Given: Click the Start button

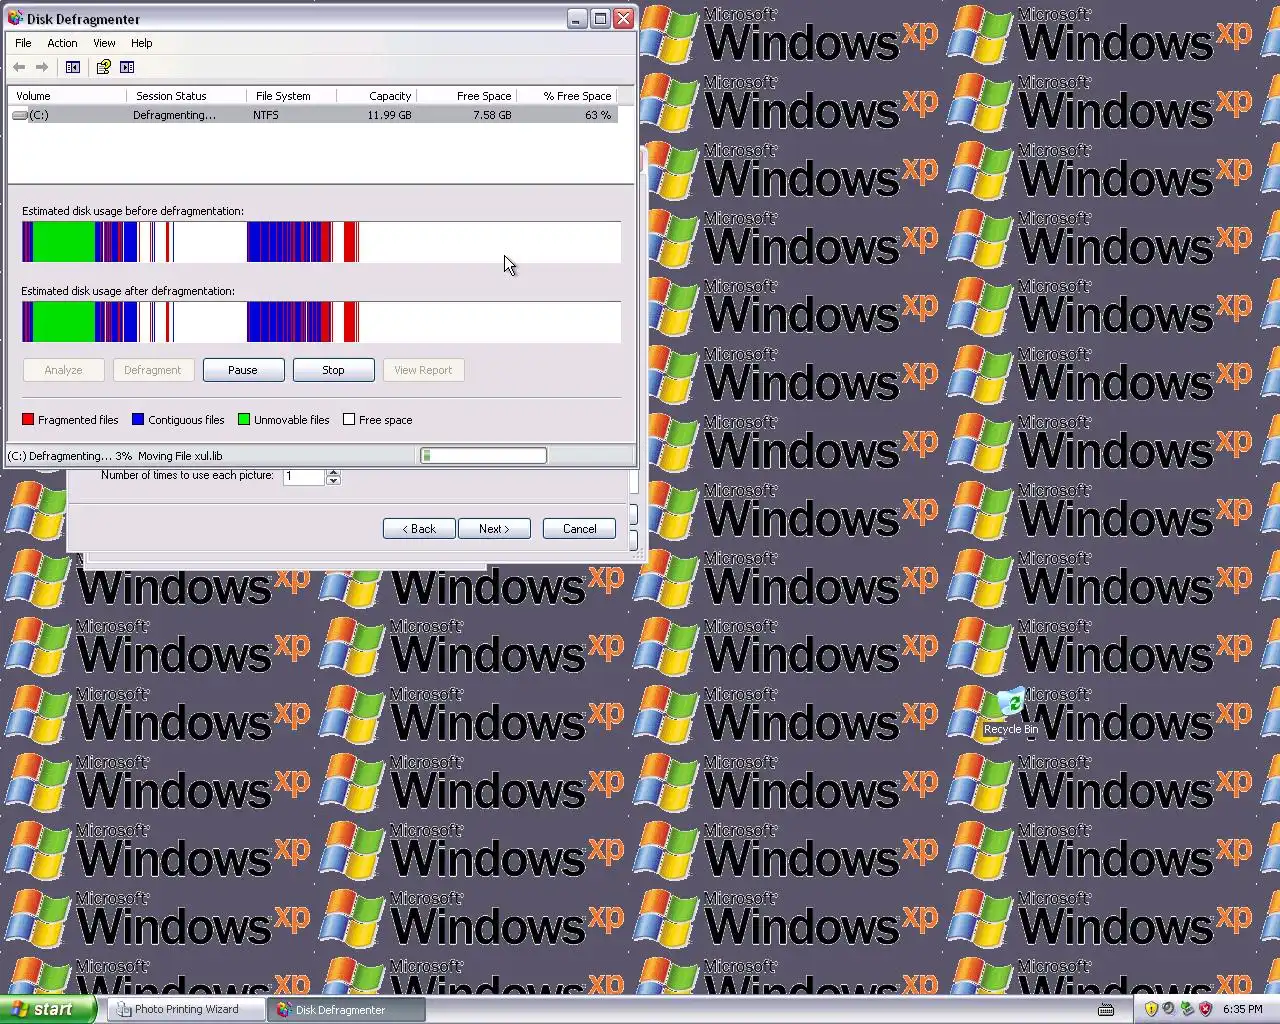Looking at the screenshot, I should [x=48, y=1009].
